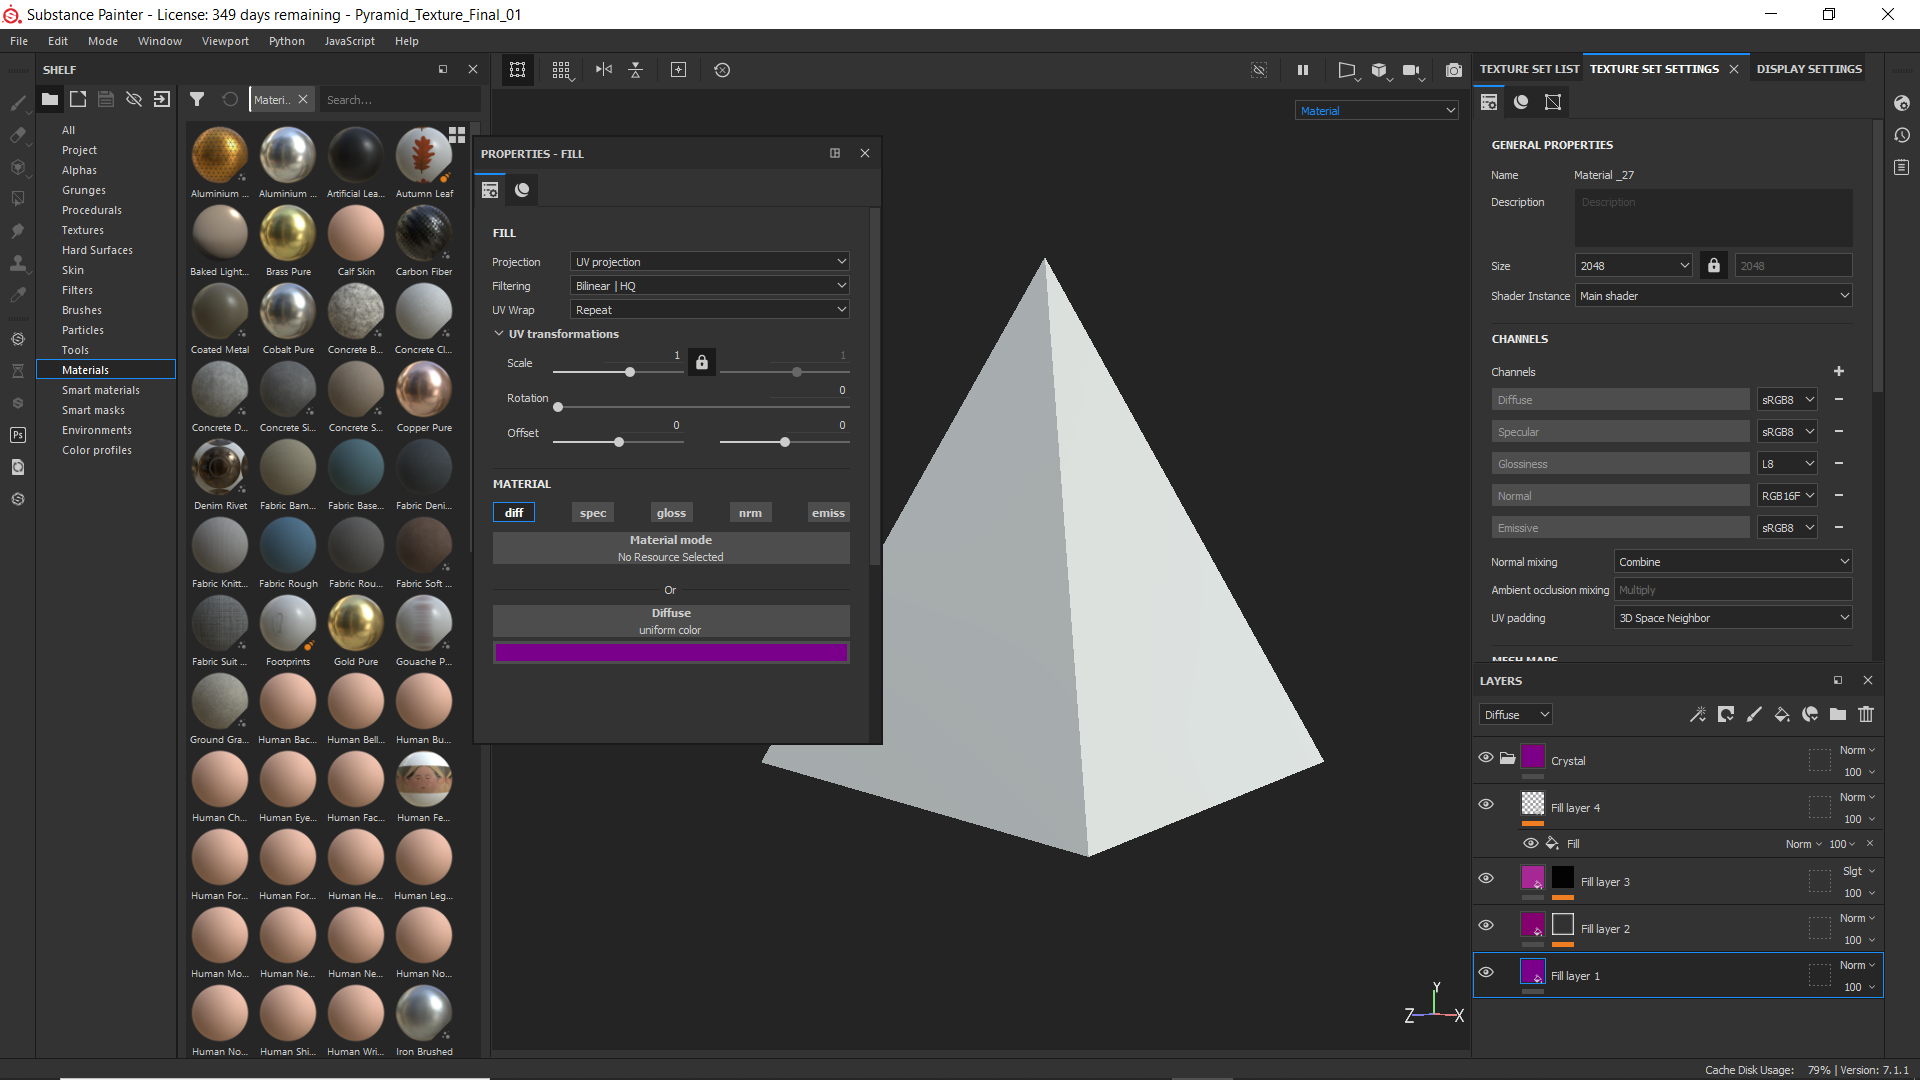Collapse the UV transformations section
The image size is (1920, 1080).
point(499,333)
